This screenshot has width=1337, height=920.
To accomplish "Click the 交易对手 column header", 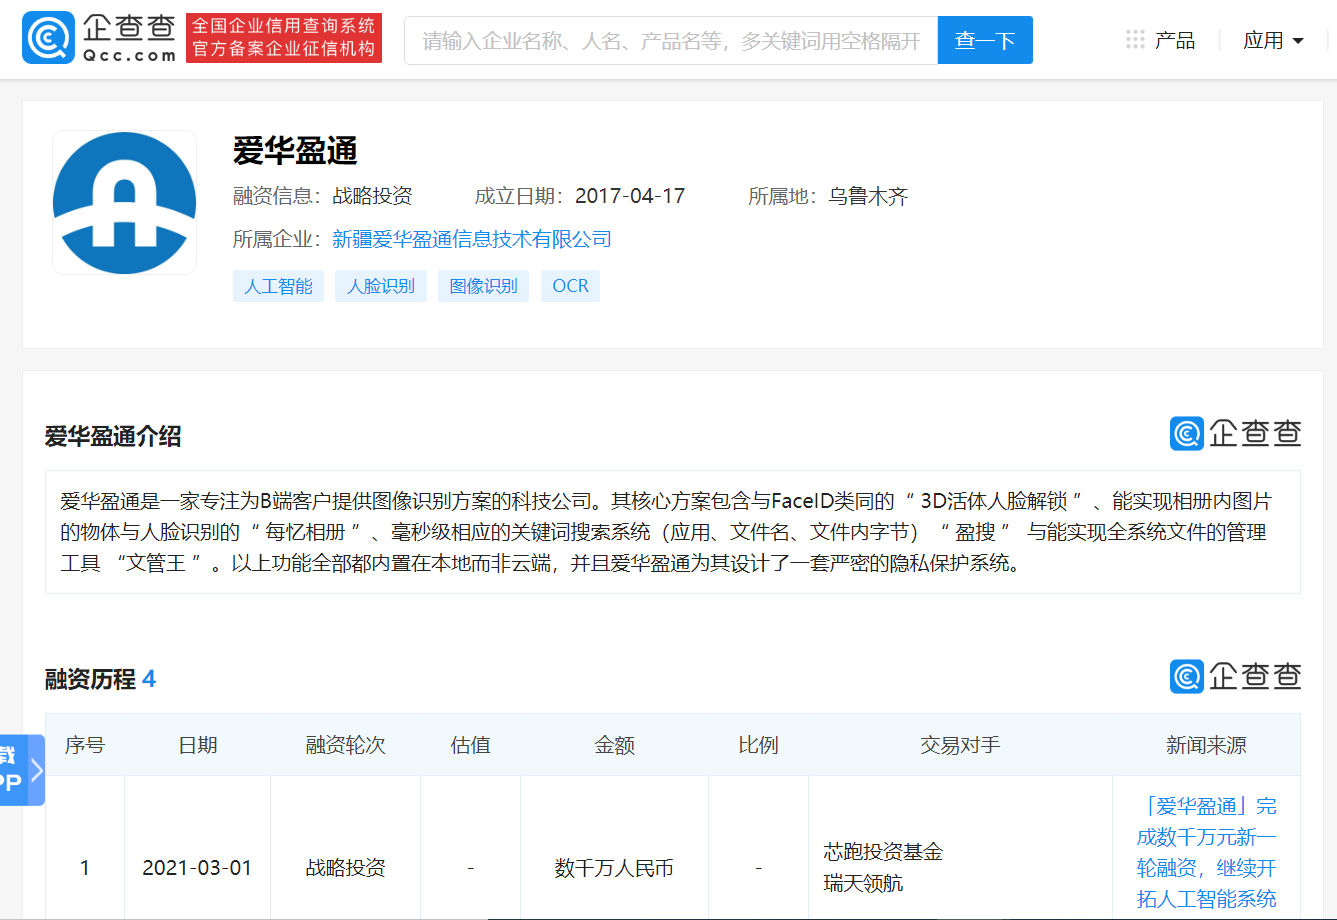I will pyautogui.click(x=960, y=745).
